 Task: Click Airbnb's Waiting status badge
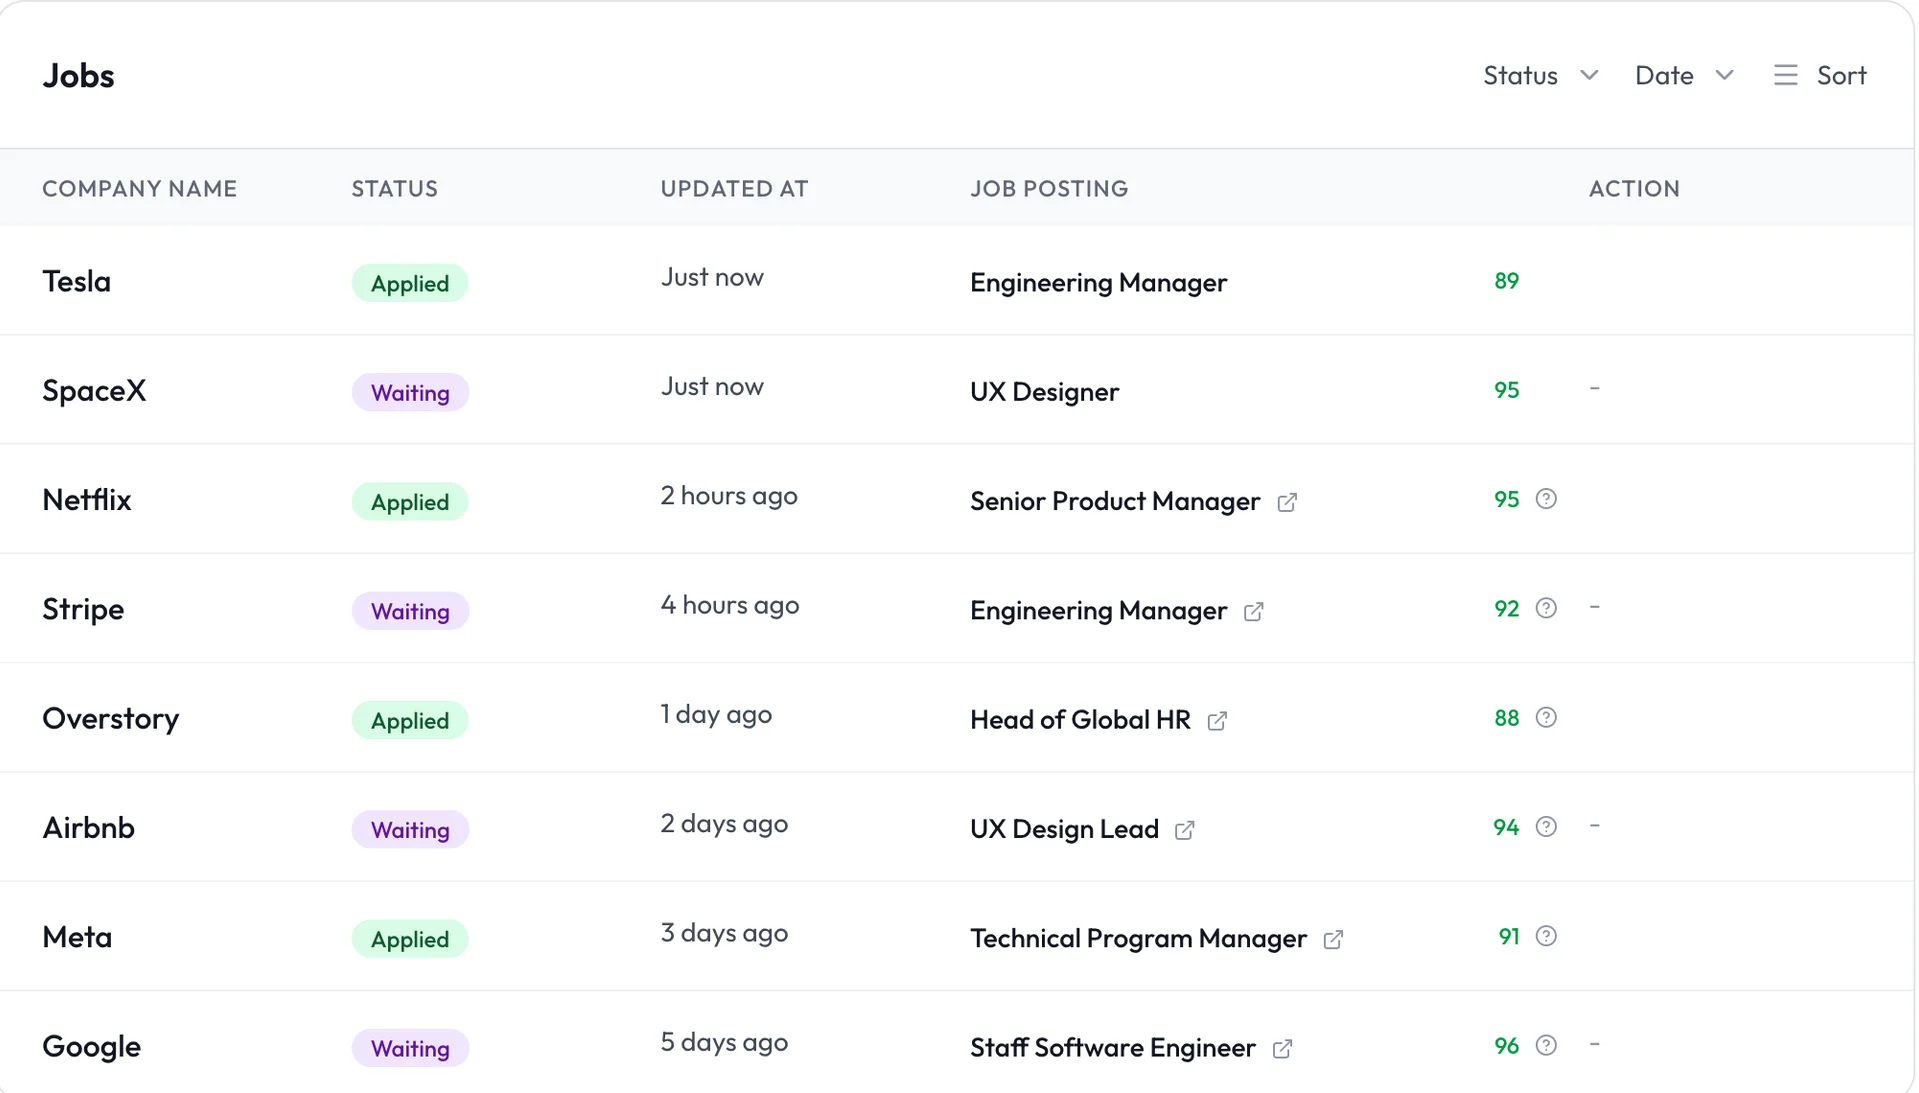410,829
